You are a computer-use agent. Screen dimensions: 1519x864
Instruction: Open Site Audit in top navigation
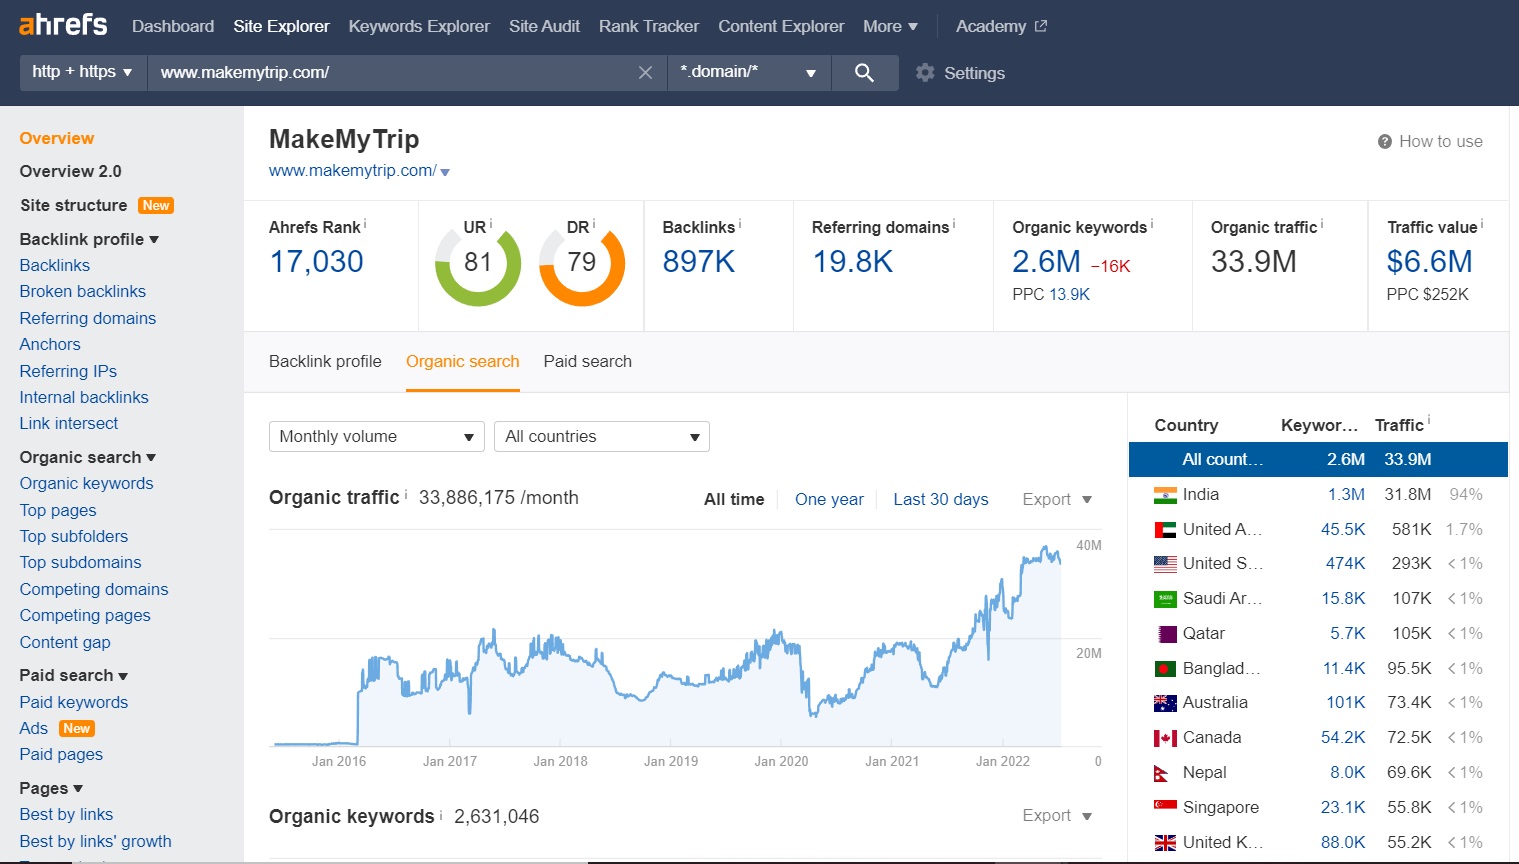(x=544, y=26)
